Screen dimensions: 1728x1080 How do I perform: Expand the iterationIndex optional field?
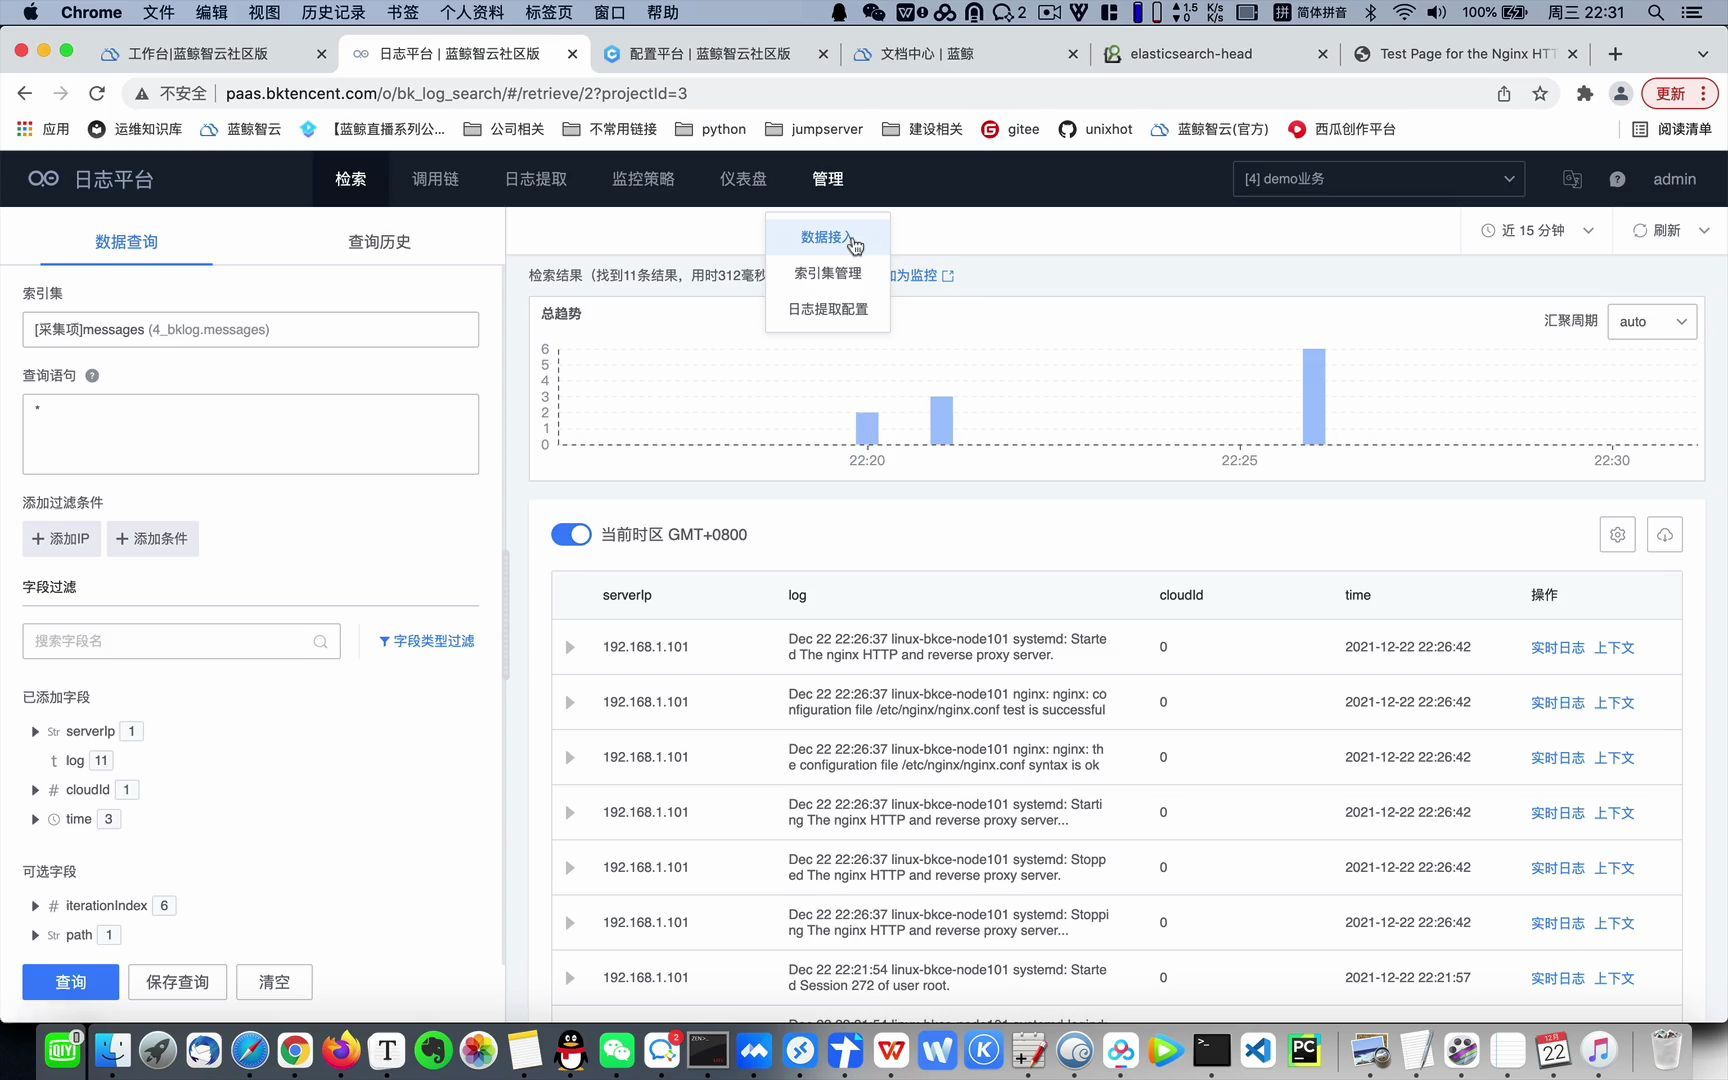point(35,906)
